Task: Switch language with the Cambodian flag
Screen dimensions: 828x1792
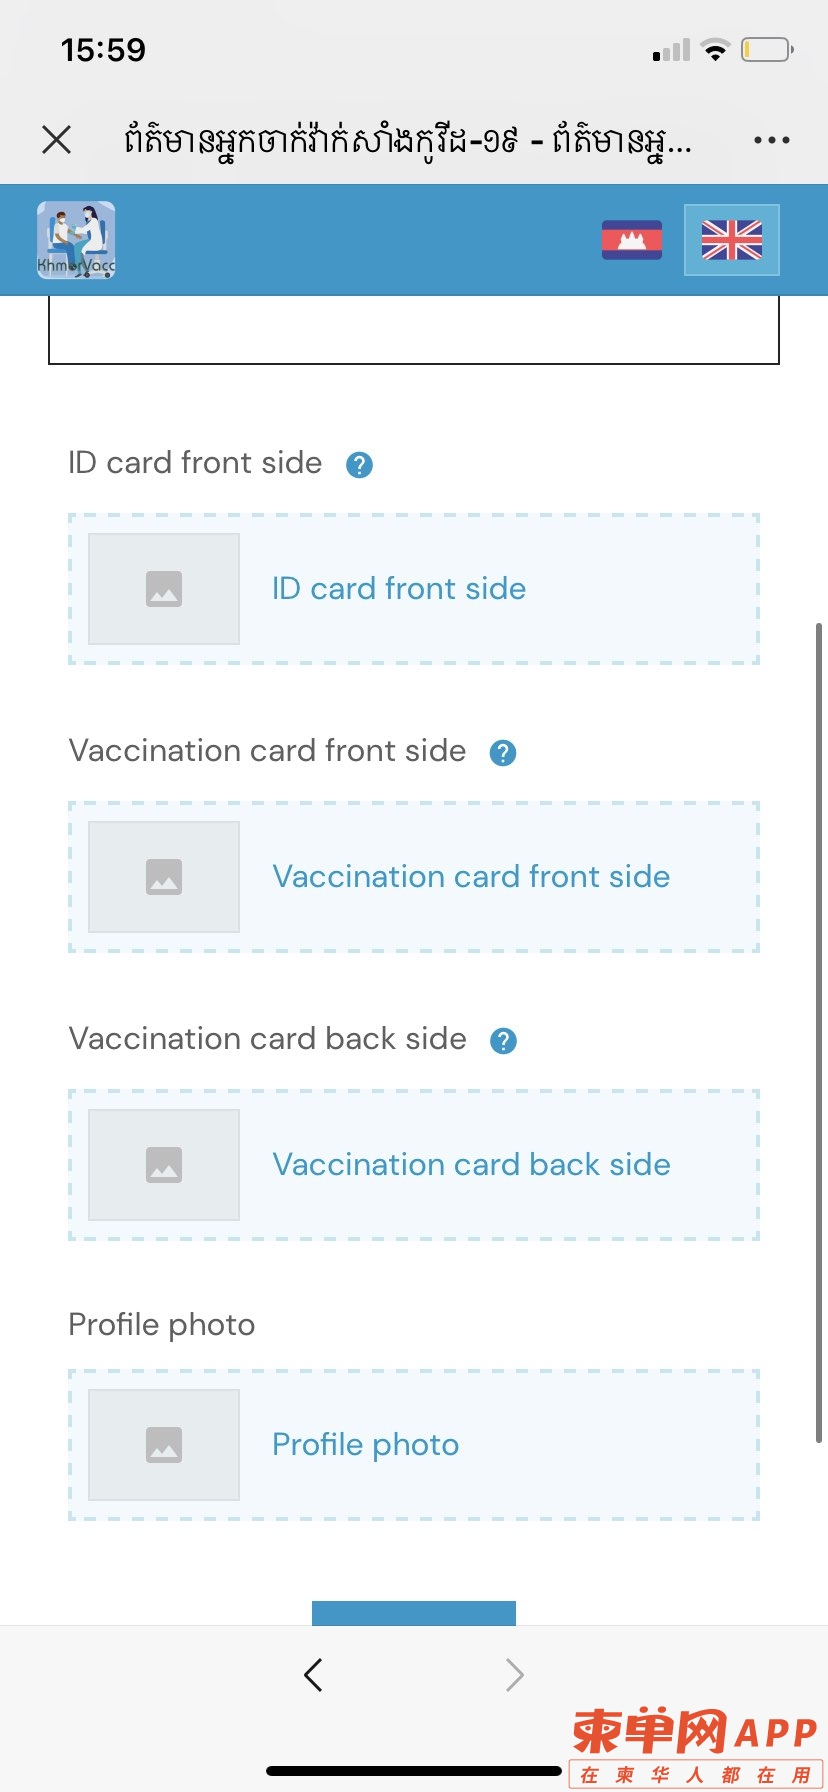Action: 632,240
